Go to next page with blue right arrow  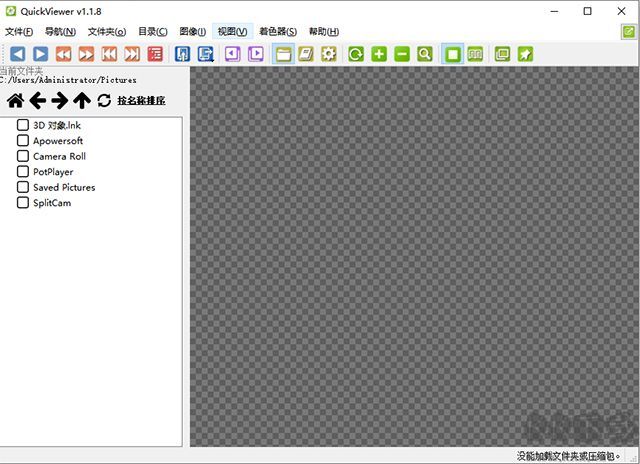pyautogui.click(x=40, y=54)
